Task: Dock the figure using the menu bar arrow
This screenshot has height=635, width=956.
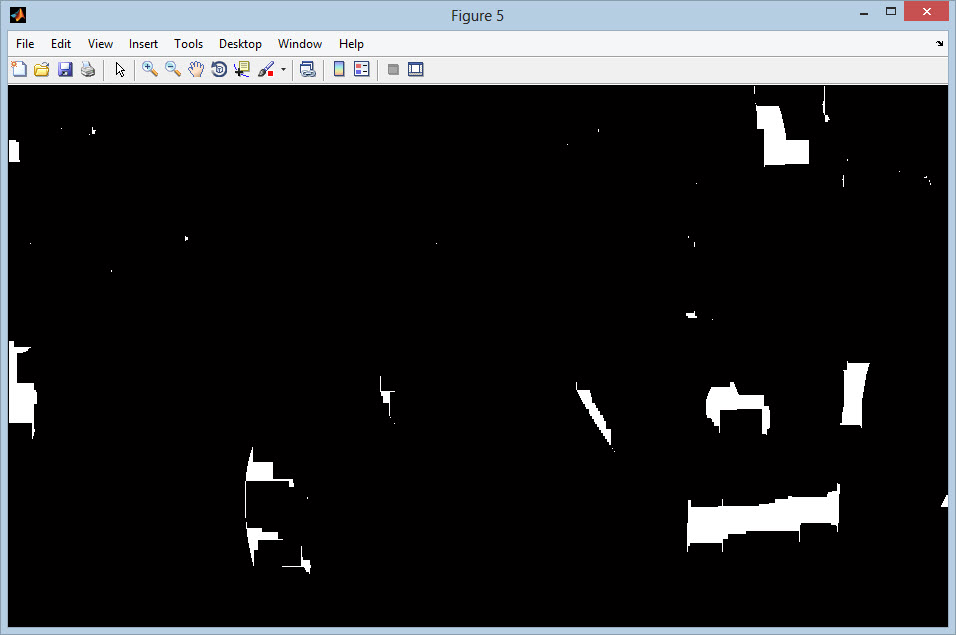Action: point(939,43)
